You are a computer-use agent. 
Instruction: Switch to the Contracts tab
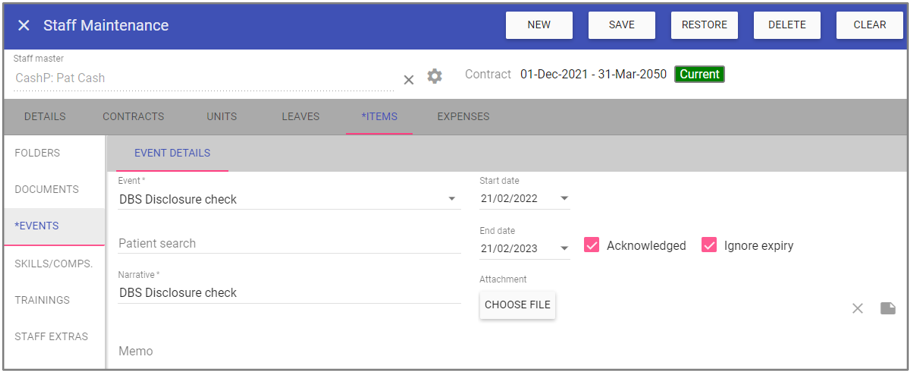(x=133, y=116)
